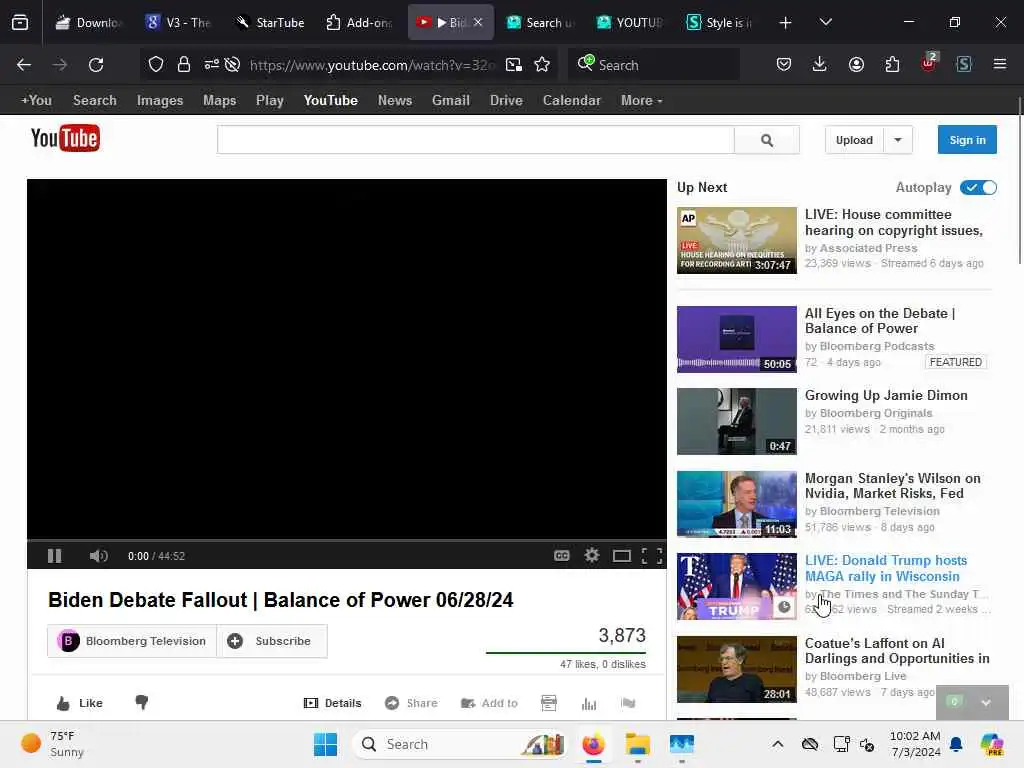View site security padlock info
Image resolution: width=1024 pixels, height=768 pixels.
(x=184, y=65)
